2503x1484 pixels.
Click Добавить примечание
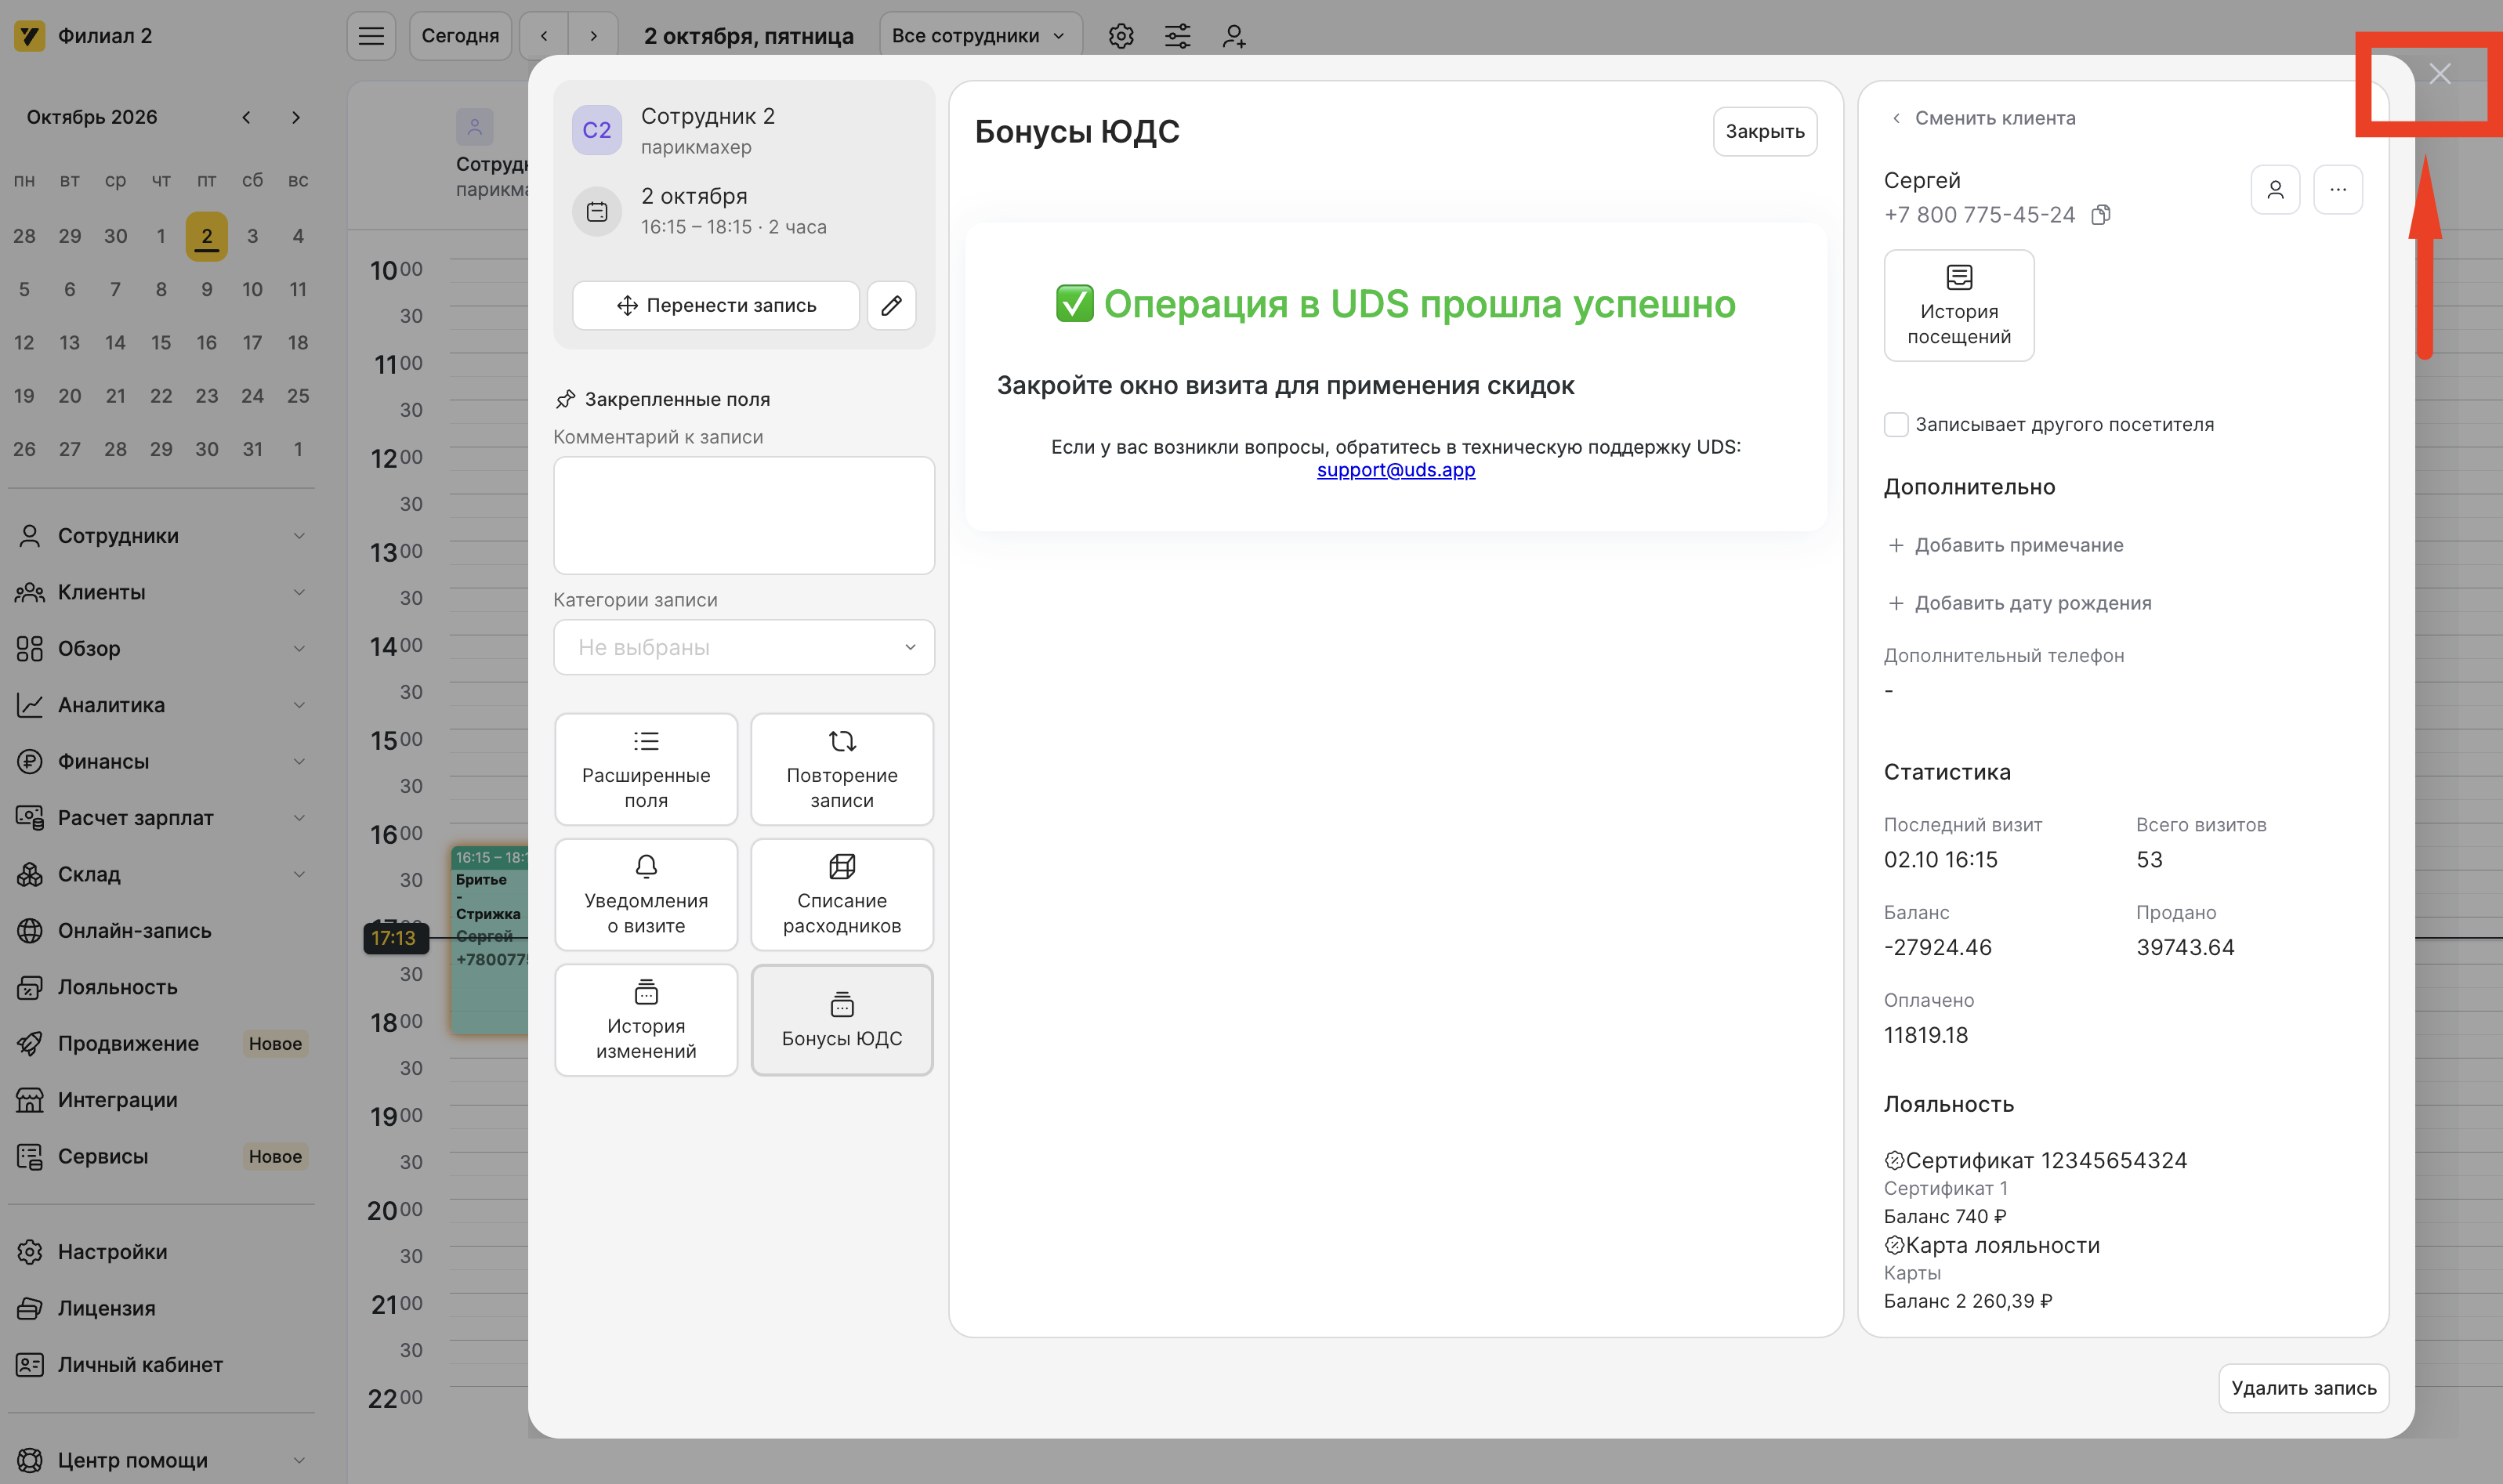tap(2005, 545)
